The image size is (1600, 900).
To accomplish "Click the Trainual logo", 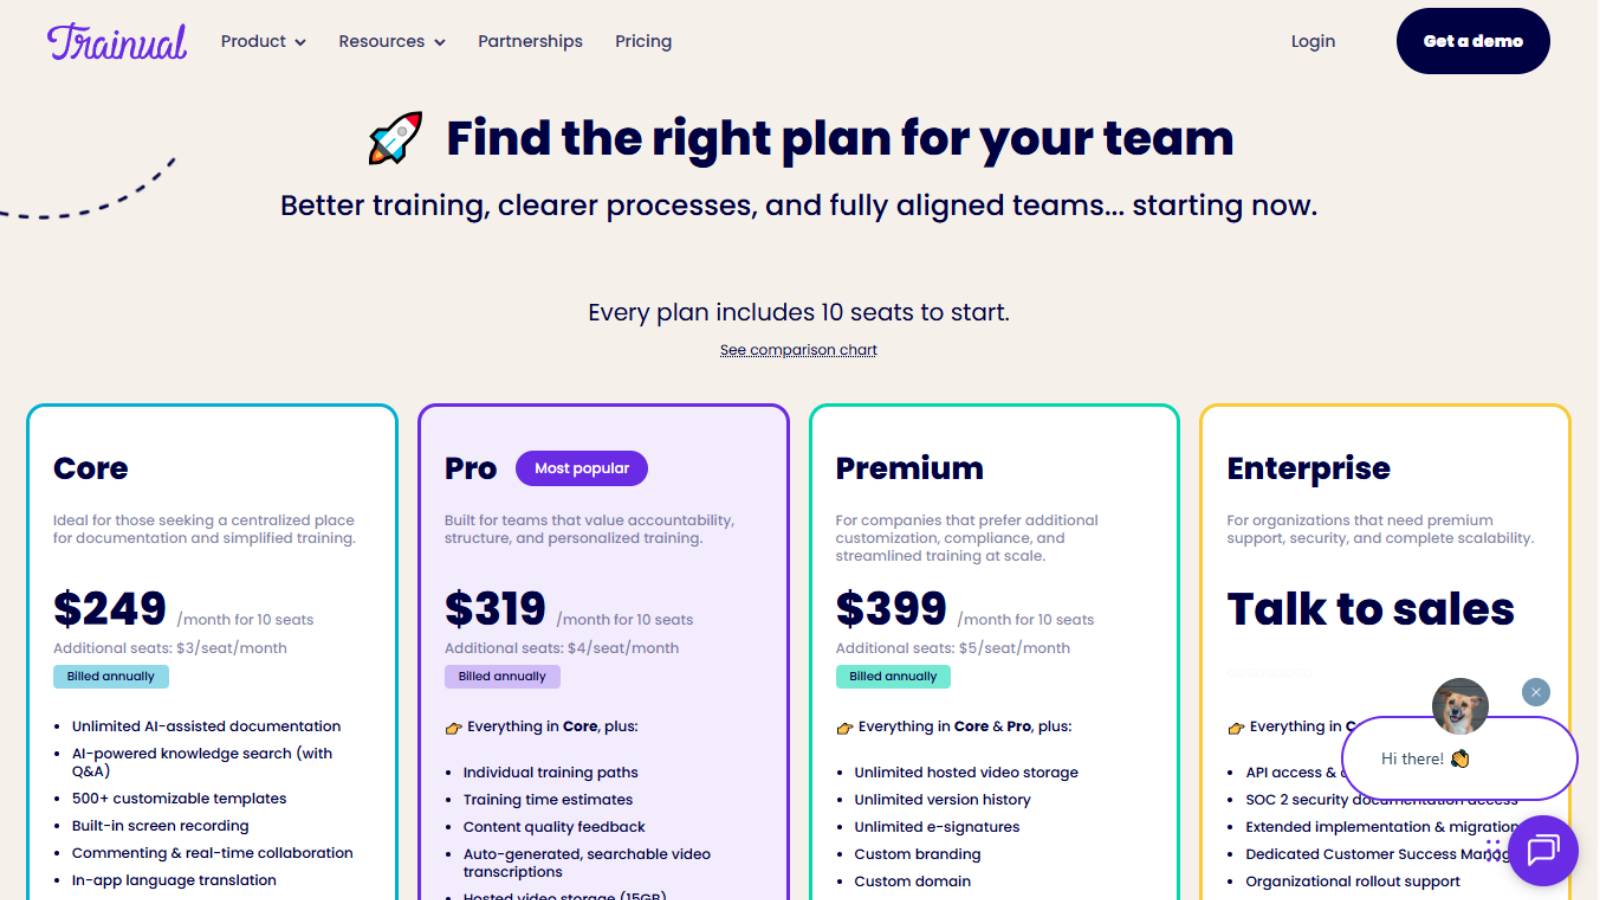I will coord(117,42).
